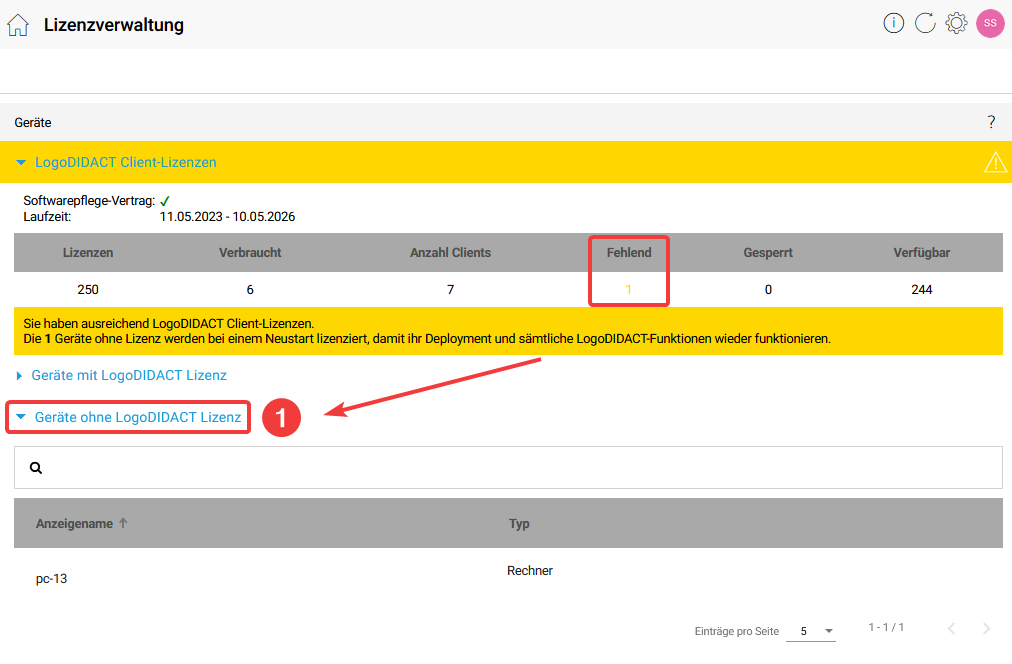Click the pagination text 1 - 1 / 1
Screen dimensions: 1012x664
(886, 627)
